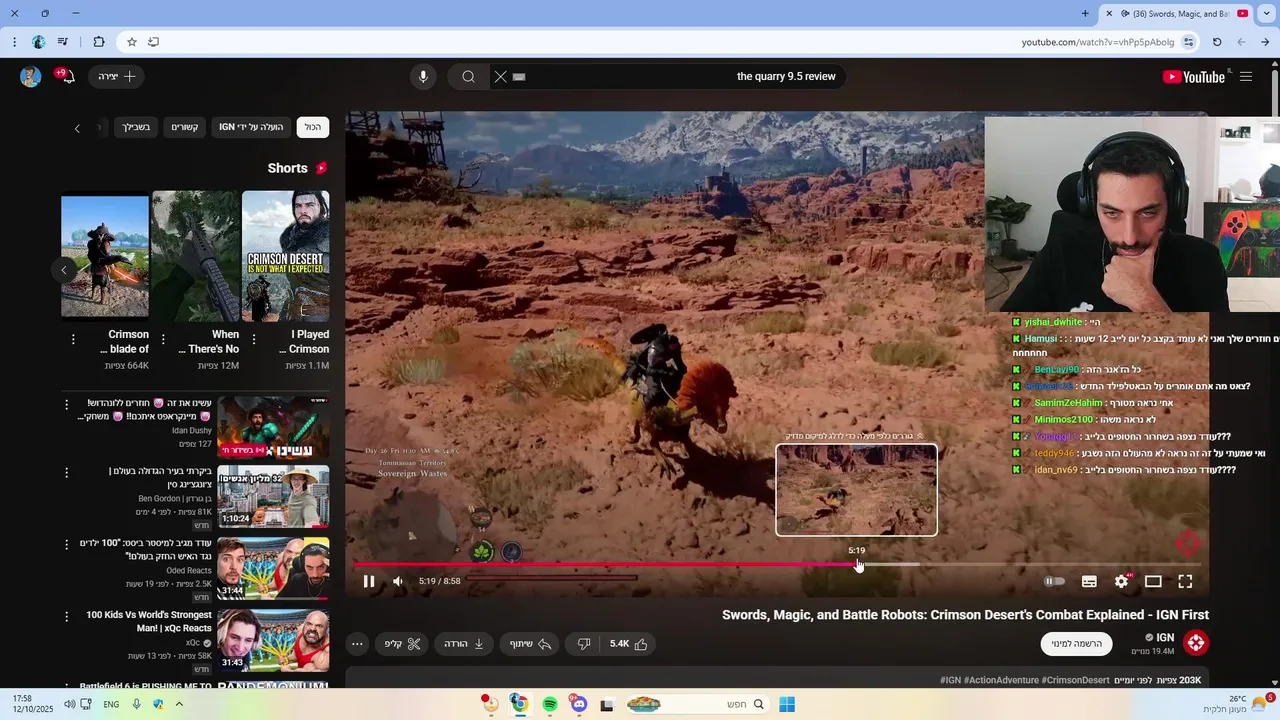The image size is (1280, 720).
Task: Open YouTube account avatar menu
Action: [x=31, y=77]
